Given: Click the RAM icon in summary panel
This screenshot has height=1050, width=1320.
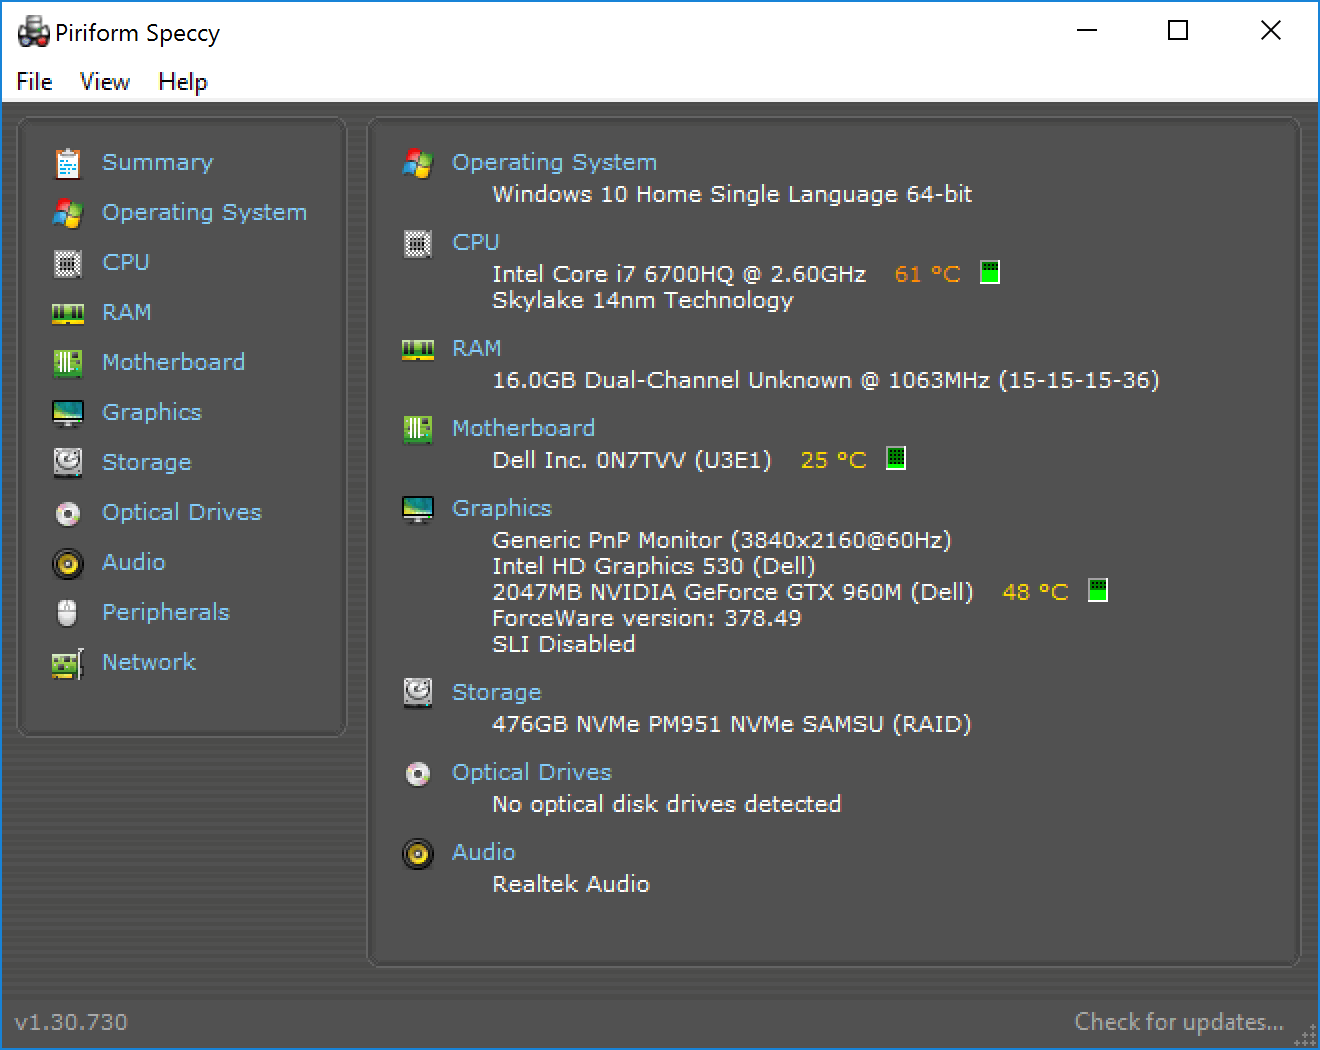Looking at the screenshot, I should [x=417, y=350].
